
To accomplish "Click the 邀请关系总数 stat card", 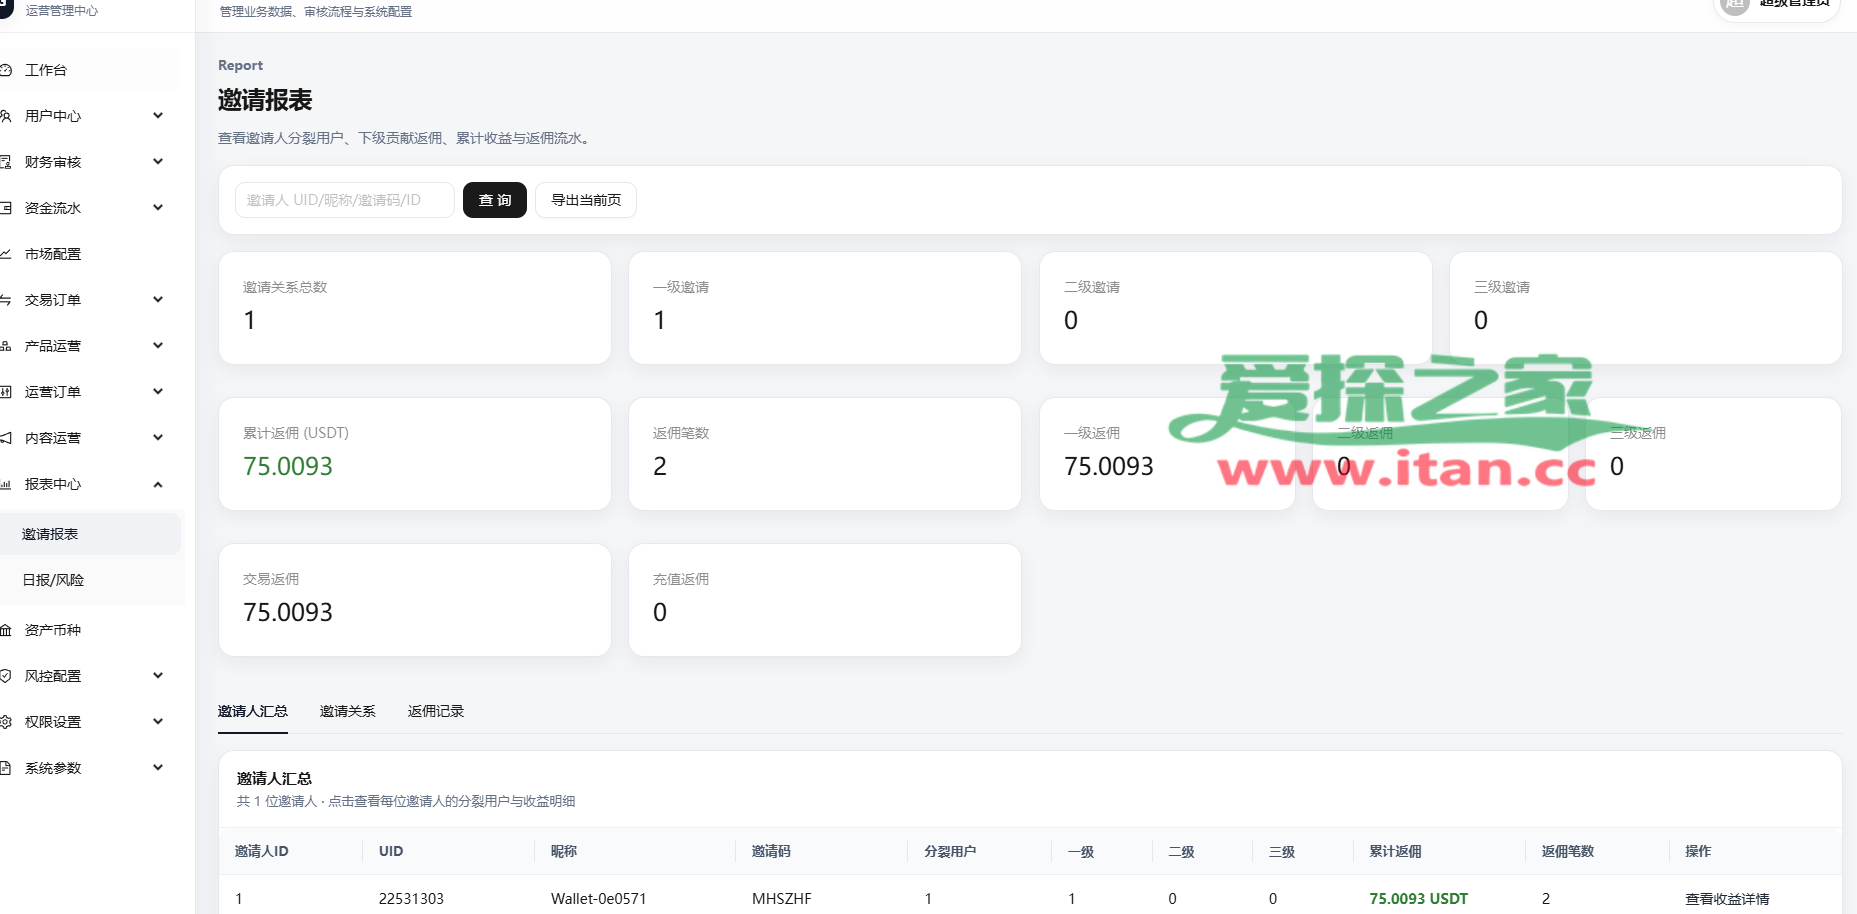I will coord(415,308).
